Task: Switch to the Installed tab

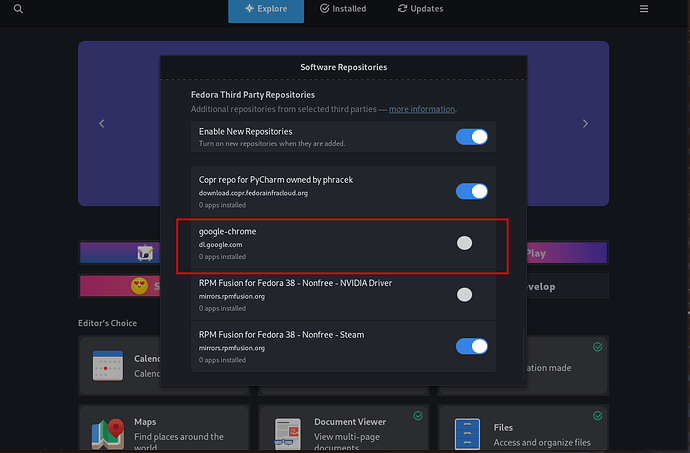Action: (x=343, y=9)
